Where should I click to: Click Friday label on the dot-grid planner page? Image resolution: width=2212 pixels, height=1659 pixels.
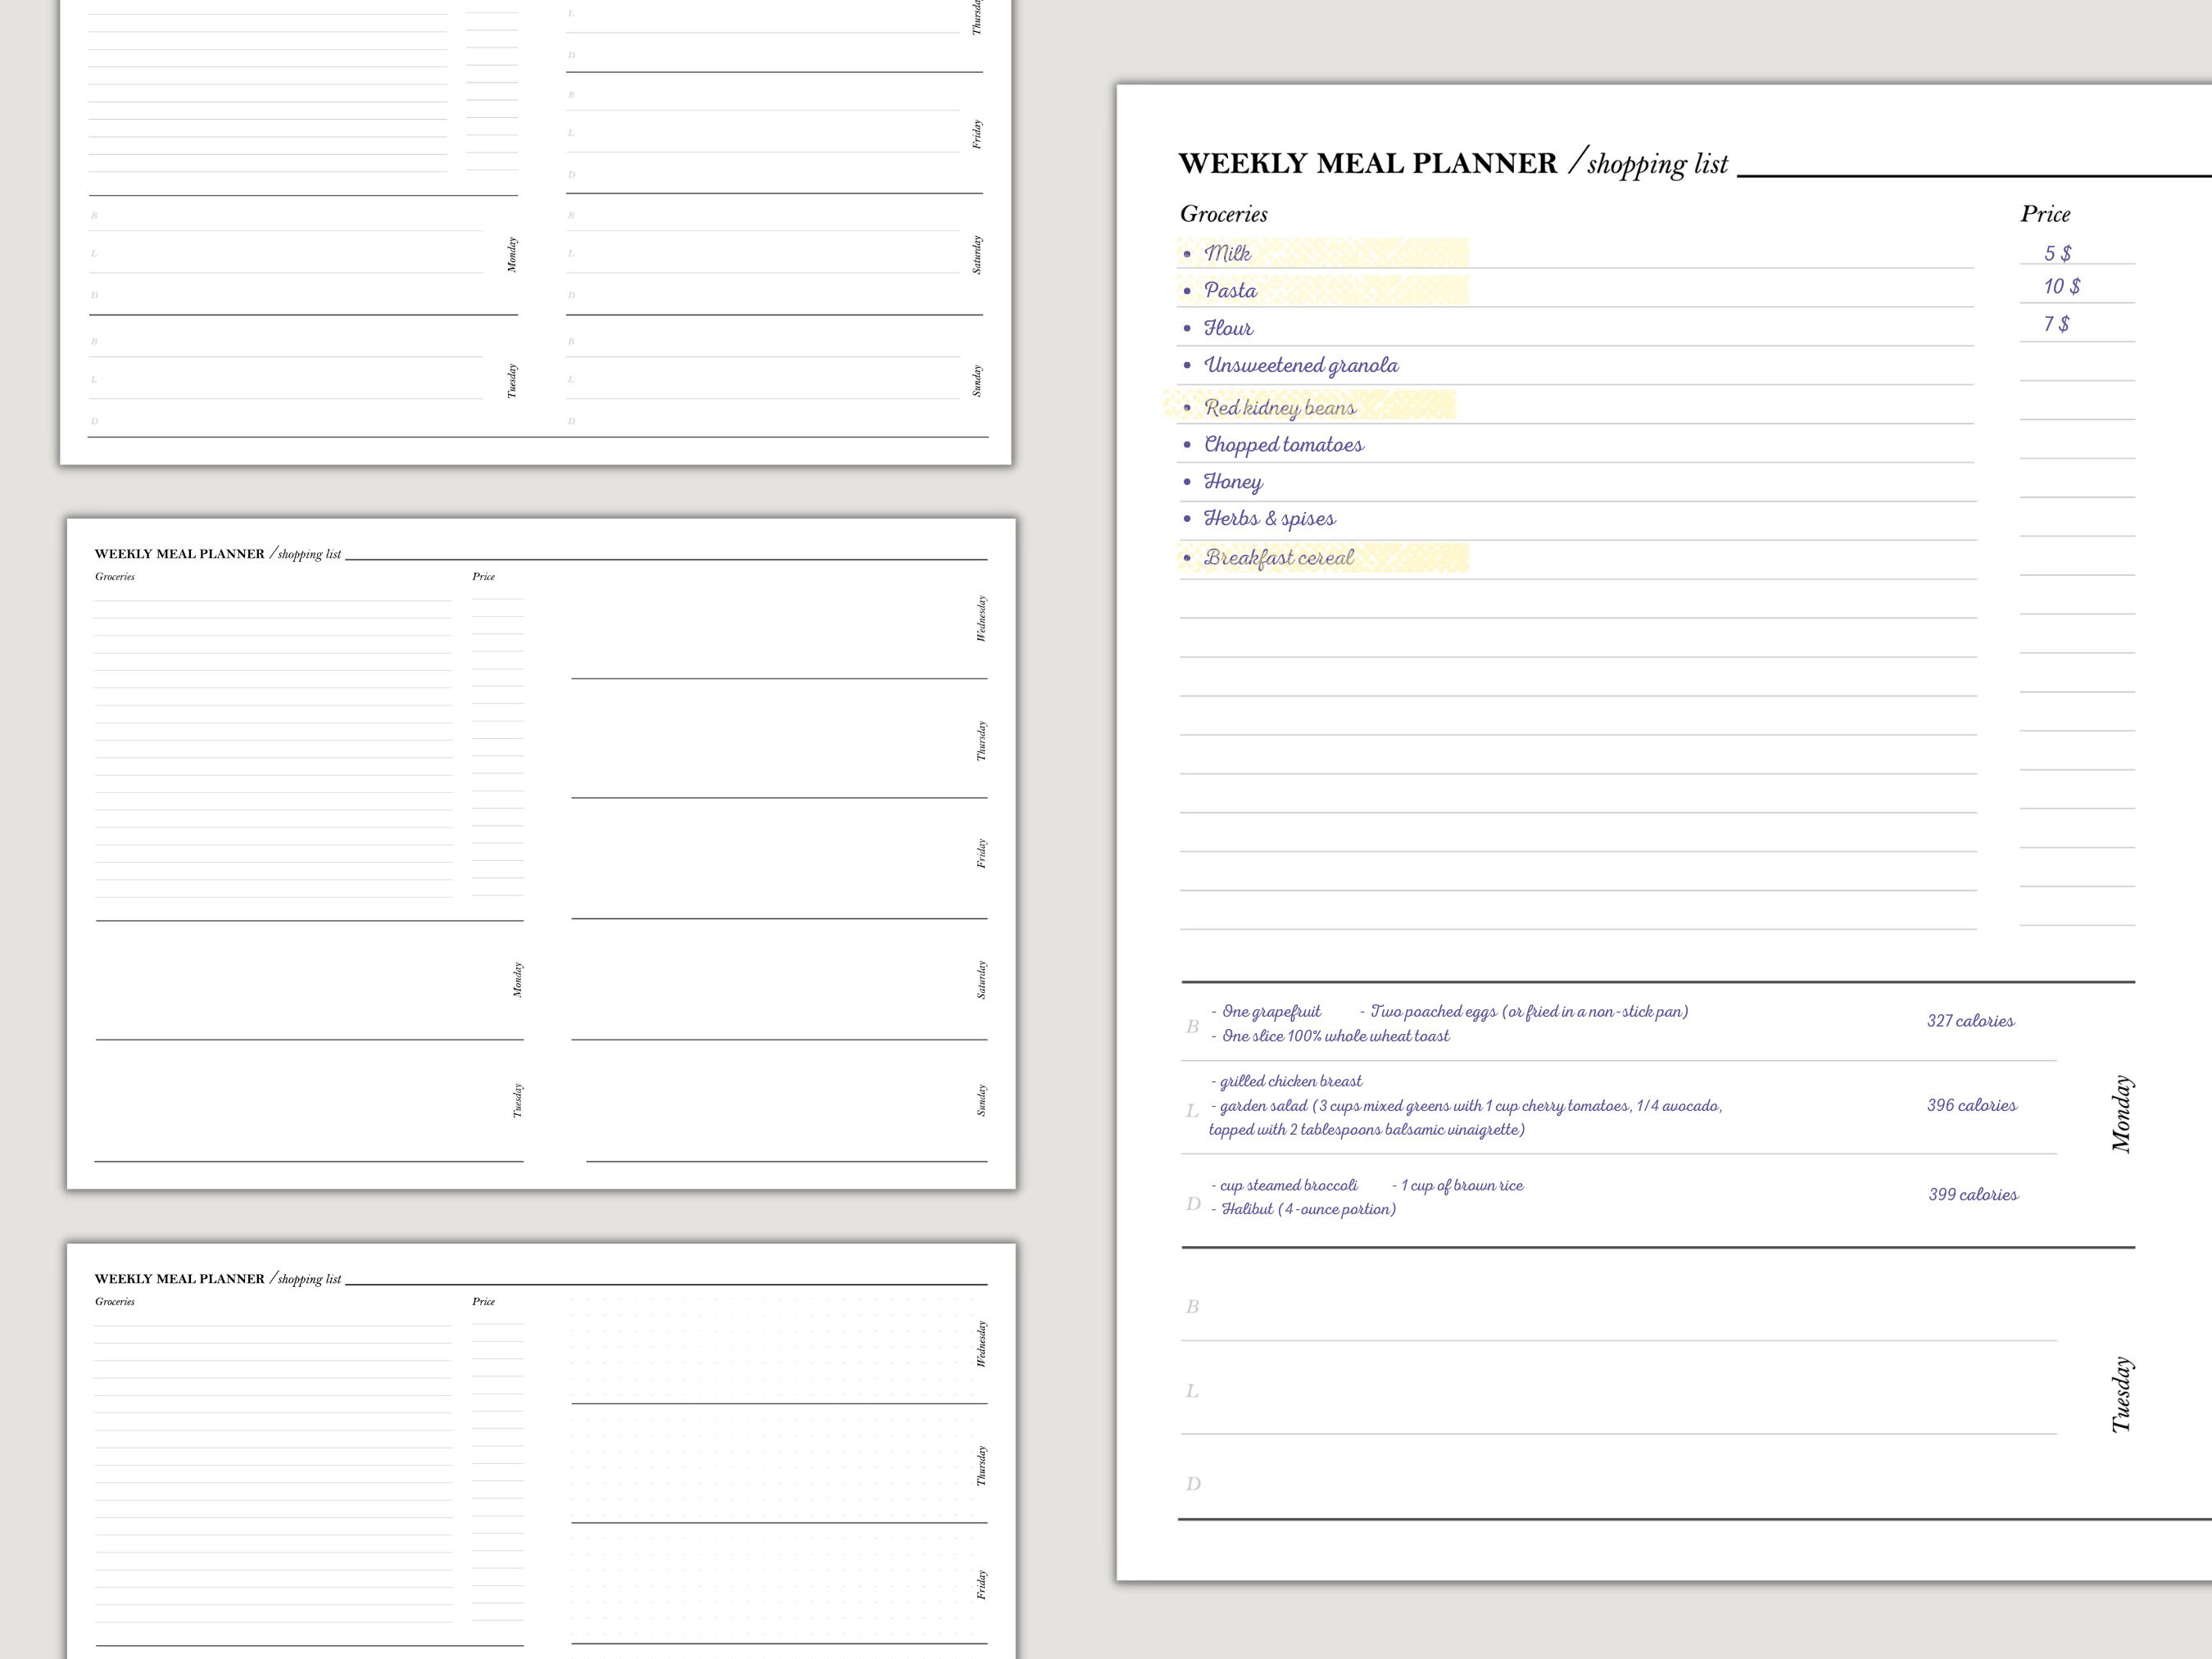[x=981, y=1584]
